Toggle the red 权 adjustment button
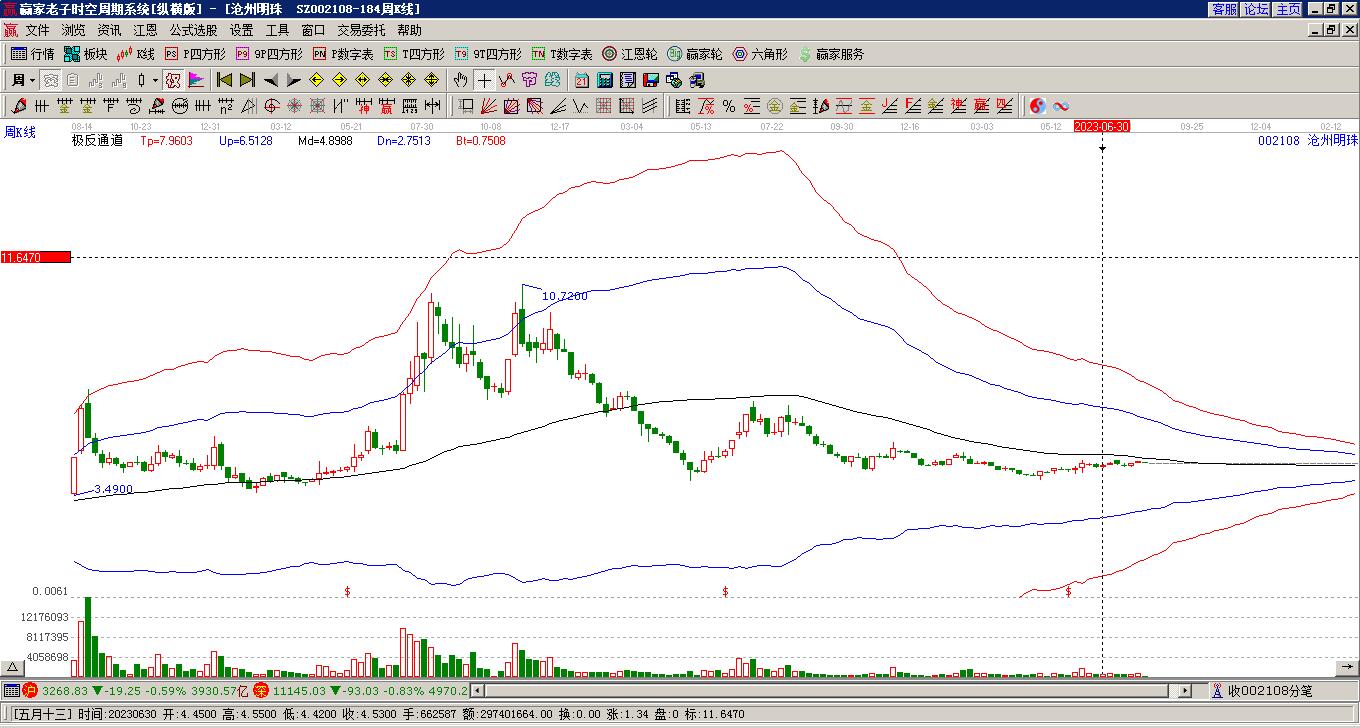1360x728 pixels. (x=172, y=80)
